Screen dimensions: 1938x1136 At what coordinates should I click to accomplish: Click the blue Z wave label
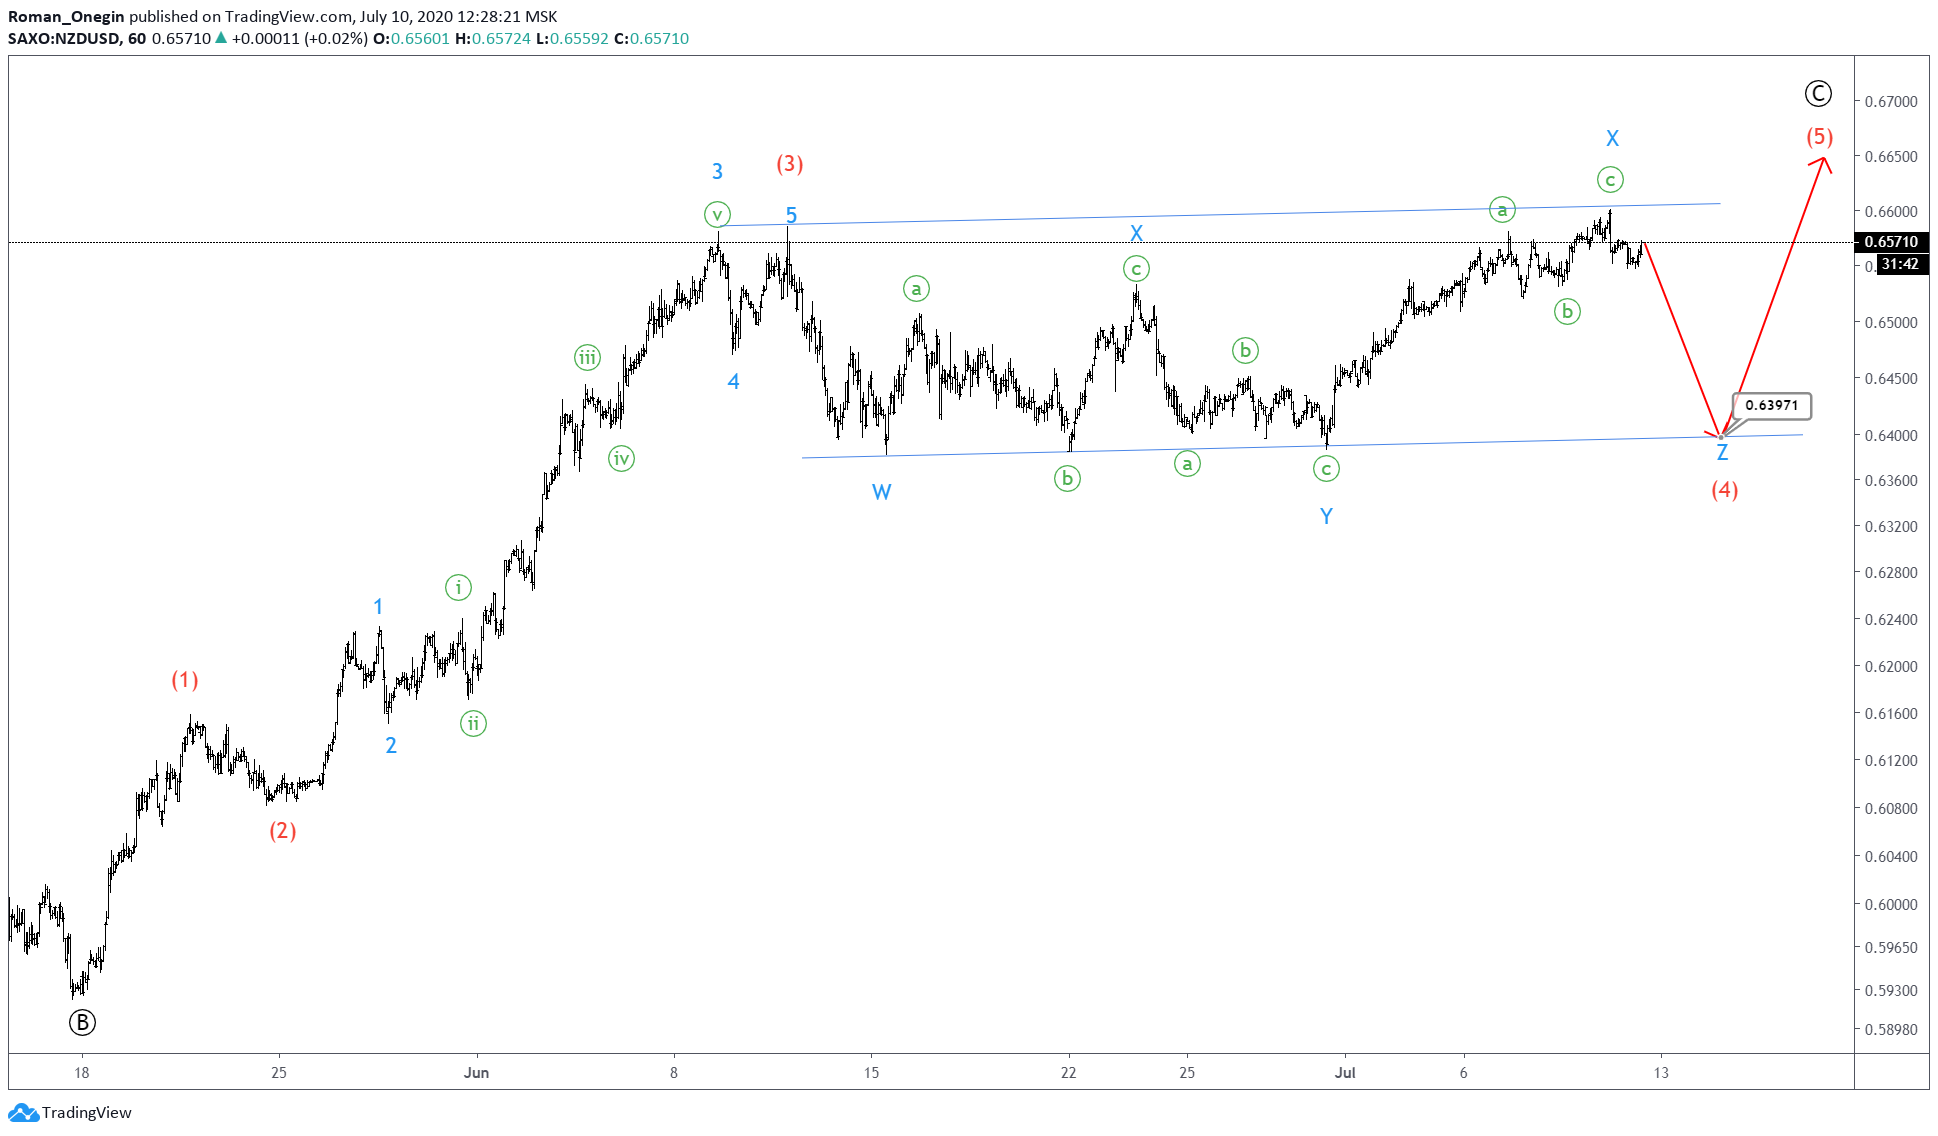coord(1722,453)
